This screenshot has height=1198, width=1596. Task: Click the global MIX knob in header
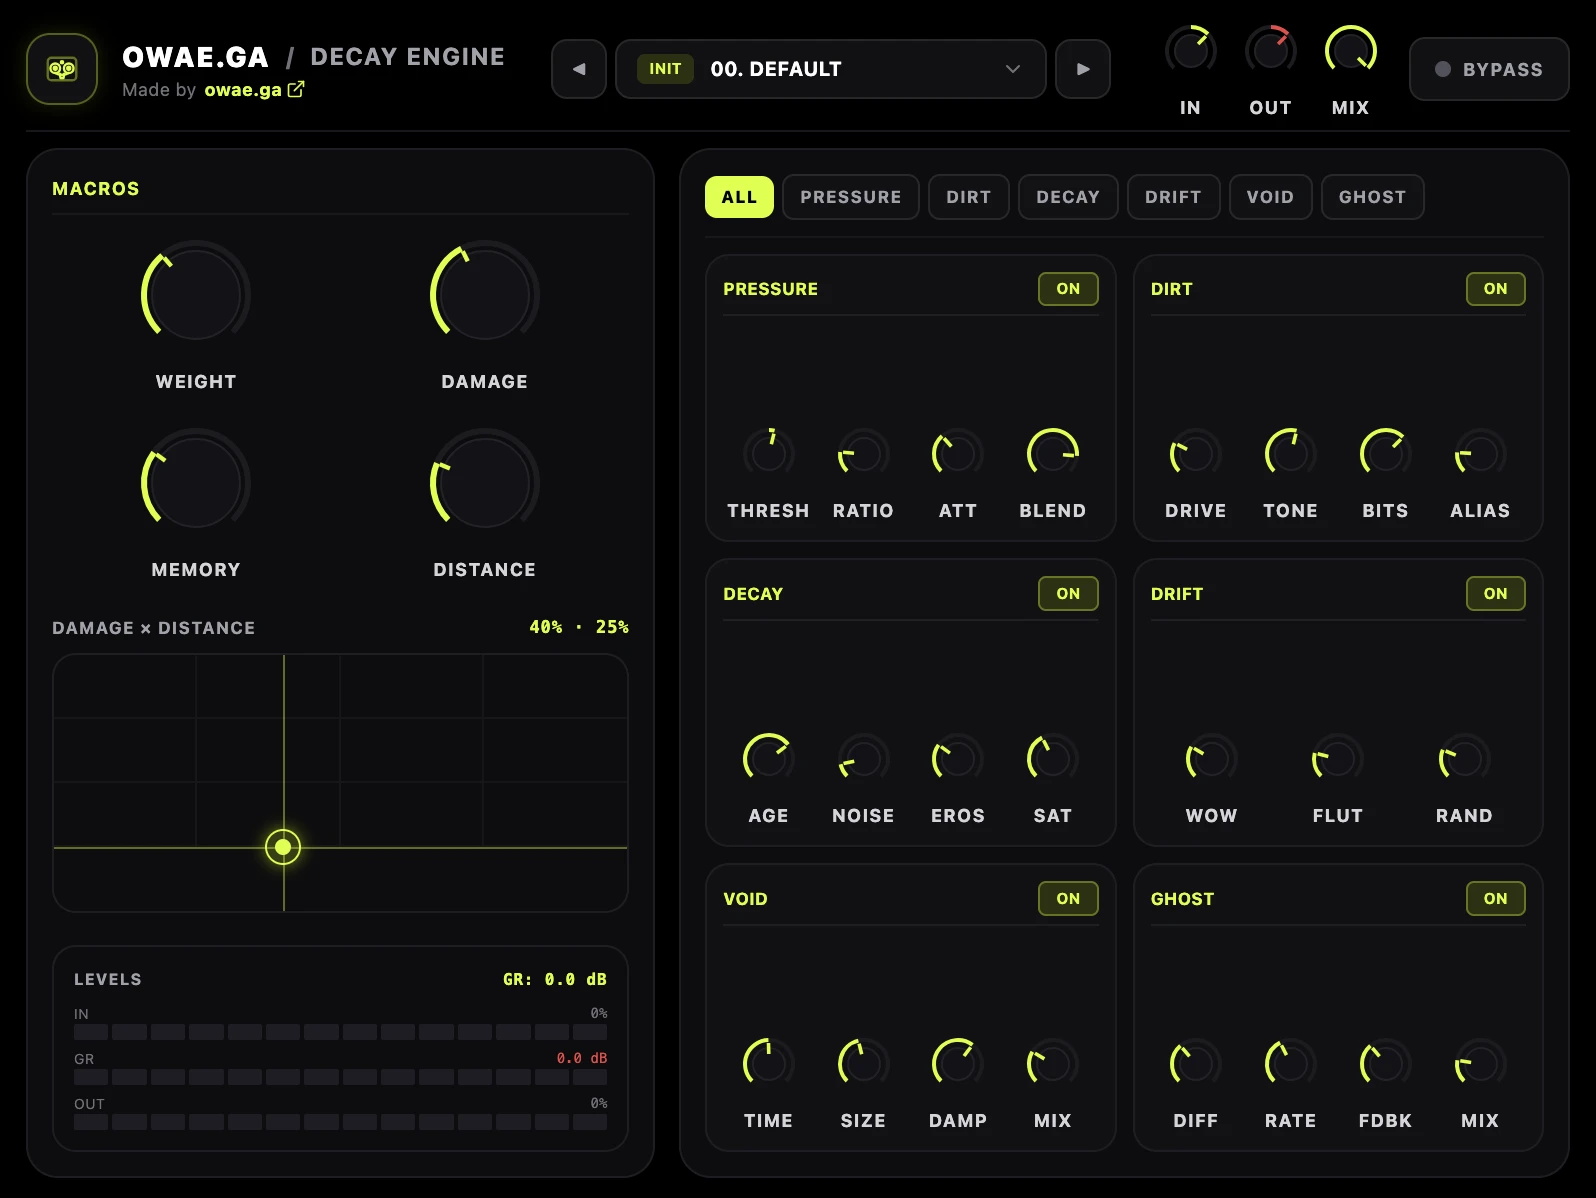(1350, 50)
